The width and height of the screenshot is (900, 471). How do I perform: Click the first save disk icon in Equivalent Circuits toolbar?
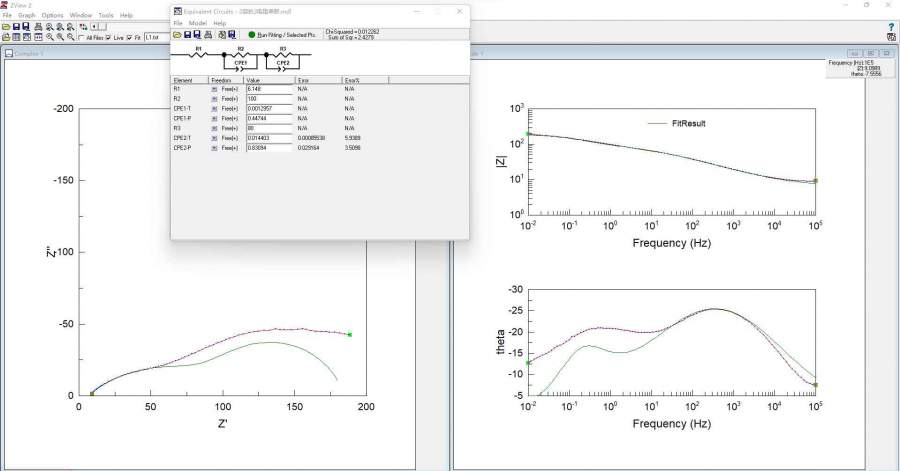[x=188, y=34]
